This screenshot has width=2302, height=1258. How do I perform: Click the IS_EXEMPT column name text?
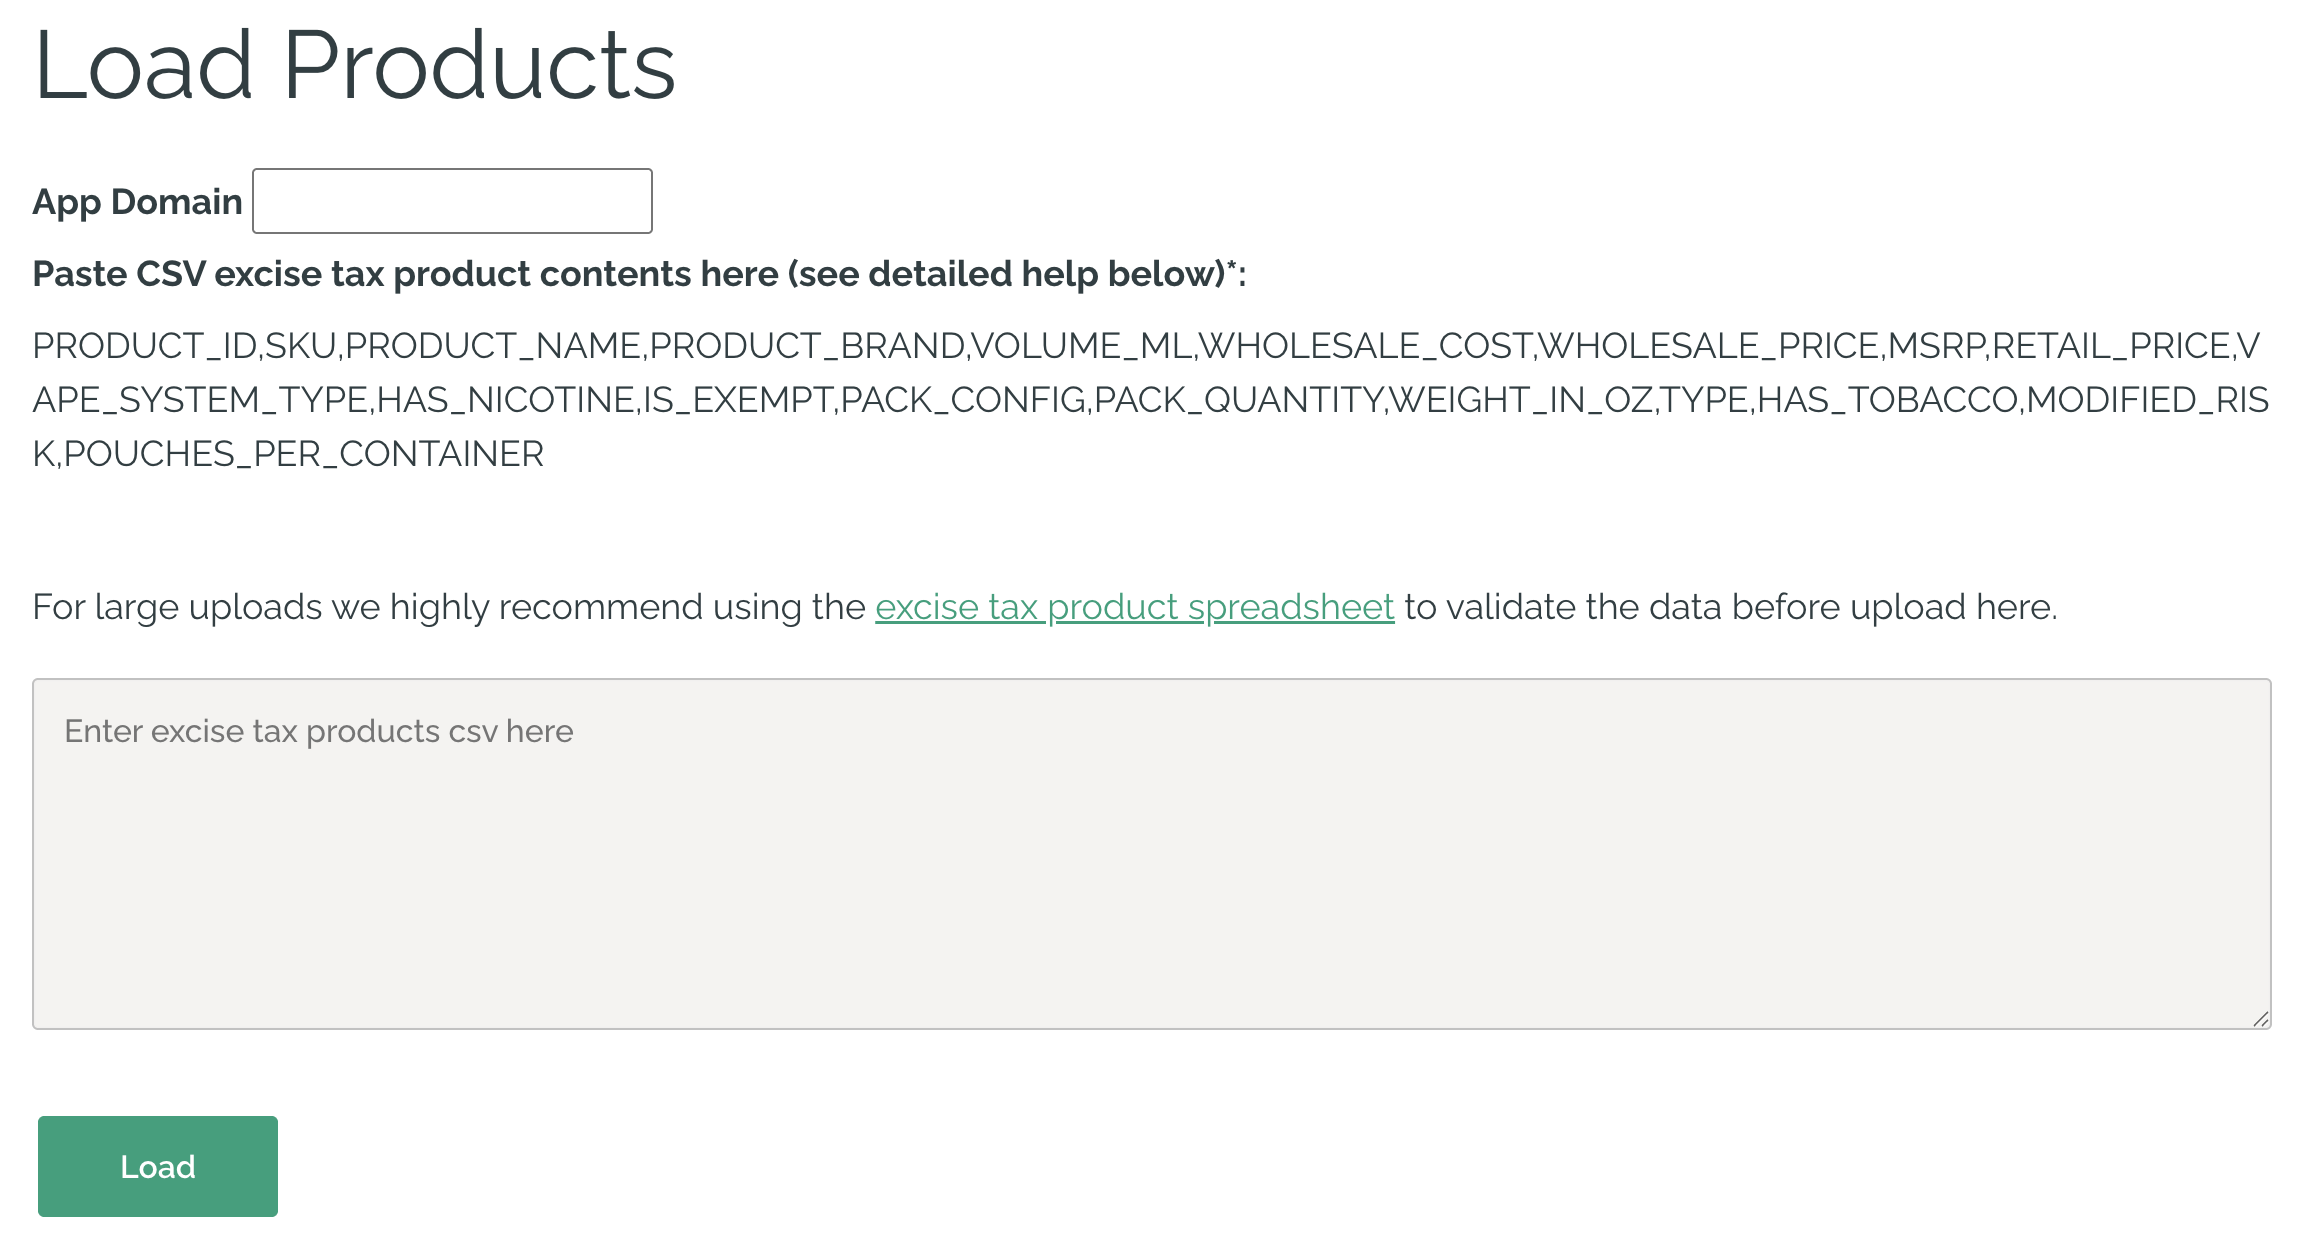[x=737, y=400]
